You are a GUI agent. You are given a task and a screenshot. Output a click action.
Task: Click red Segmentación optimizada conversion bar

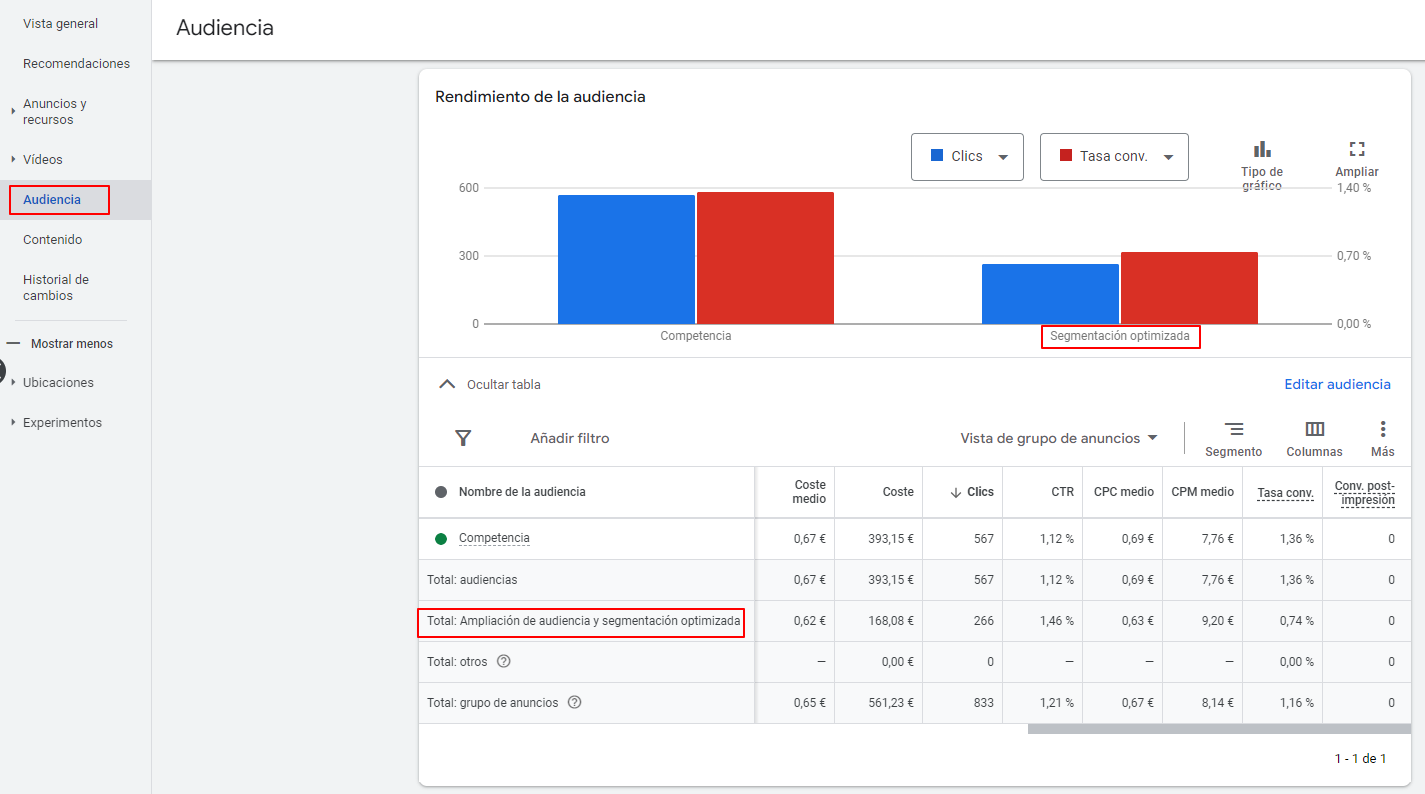[1189, 288]
